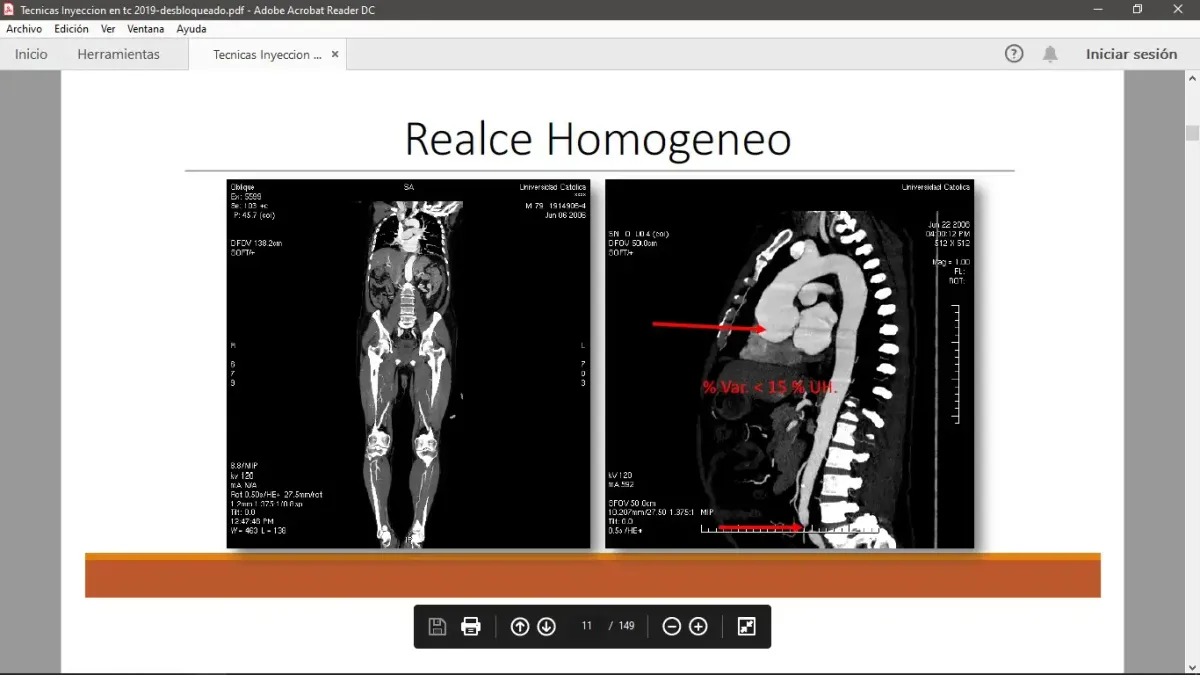The image size is (1200, 675).
Task: Open the Archivo menu
Action: pyautogui.click(x=24, y=29)
